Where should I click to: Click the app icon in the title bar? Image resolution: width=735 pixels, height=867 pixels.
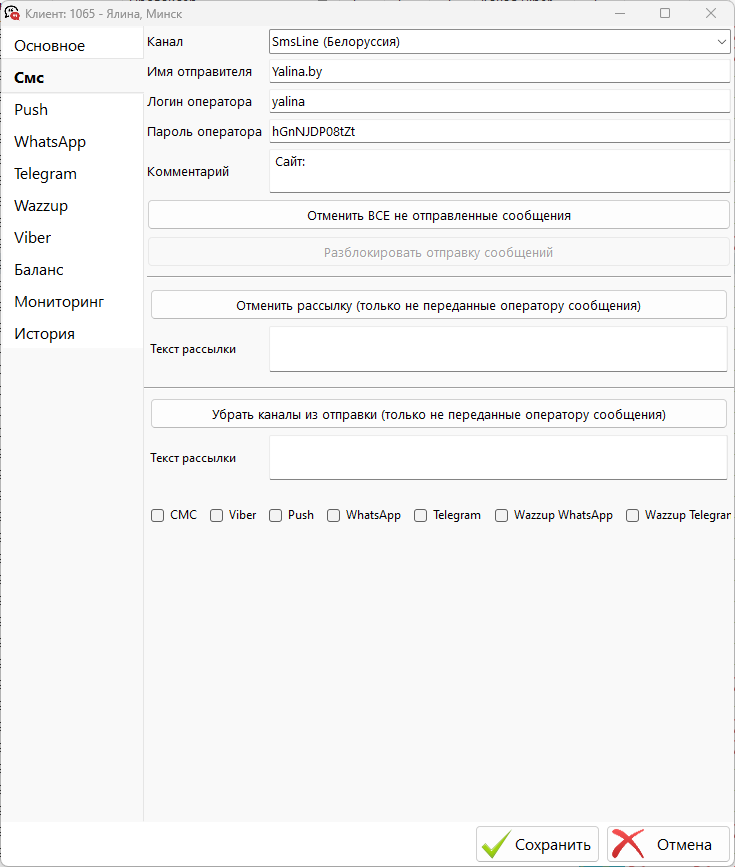click(x=12, y=13)
